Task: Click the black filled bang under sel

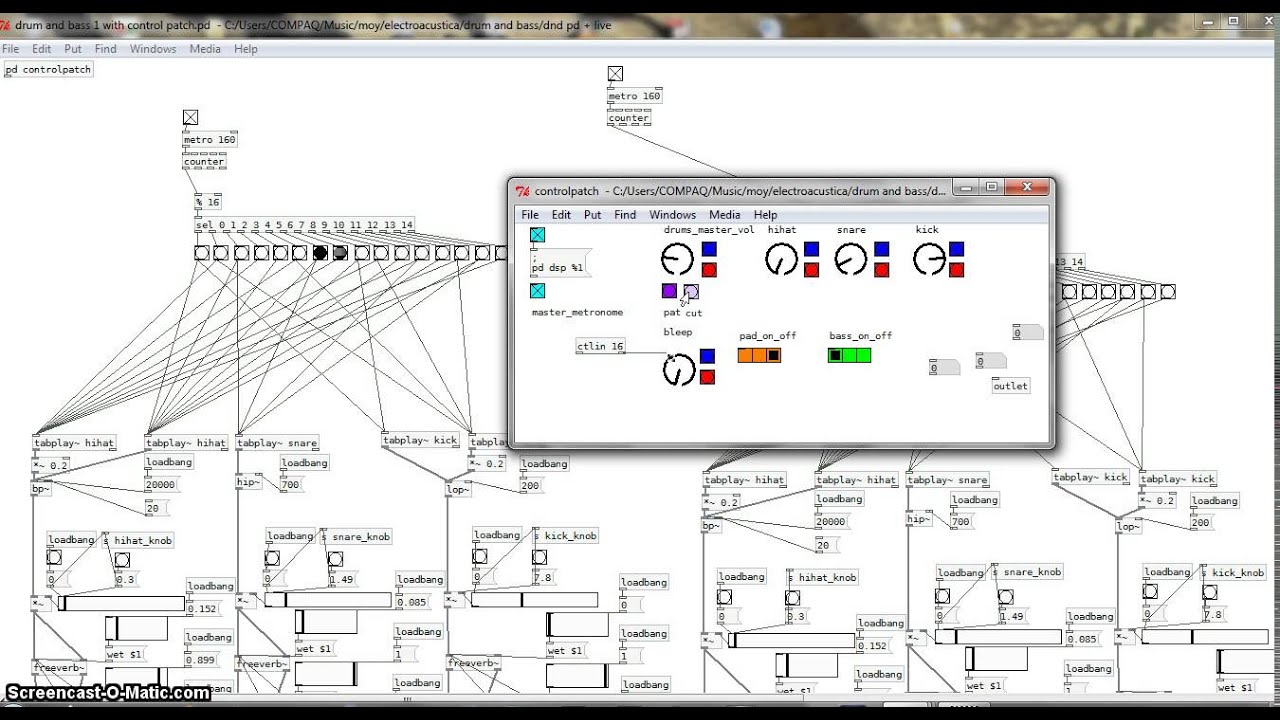Action: coord(320,253)
